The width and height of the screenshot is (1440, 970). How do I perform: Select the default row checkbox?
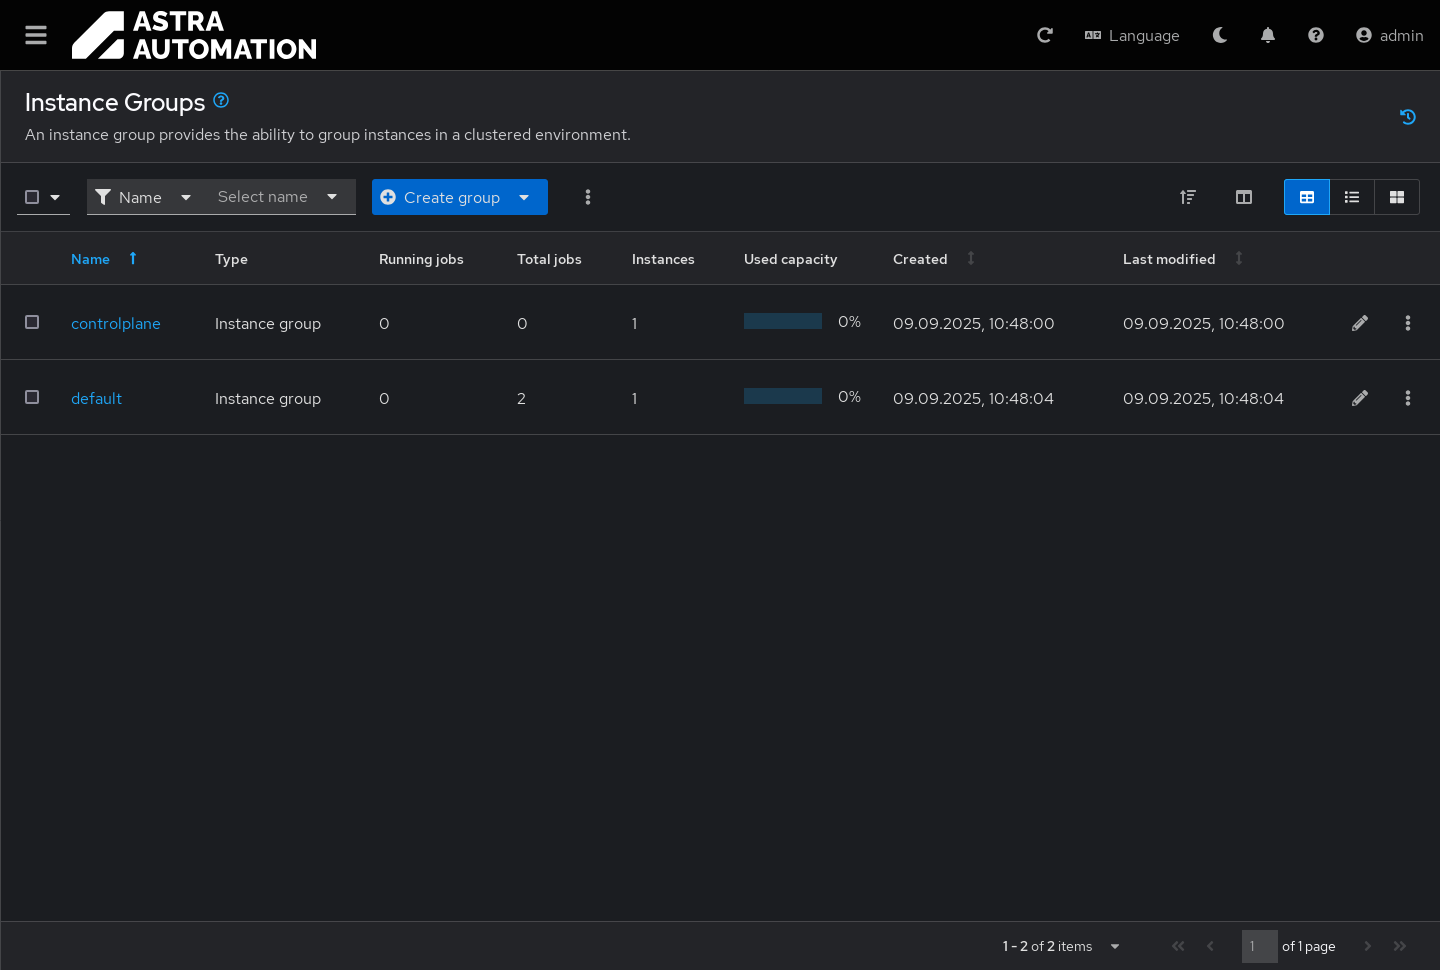[x=32, y=397]
